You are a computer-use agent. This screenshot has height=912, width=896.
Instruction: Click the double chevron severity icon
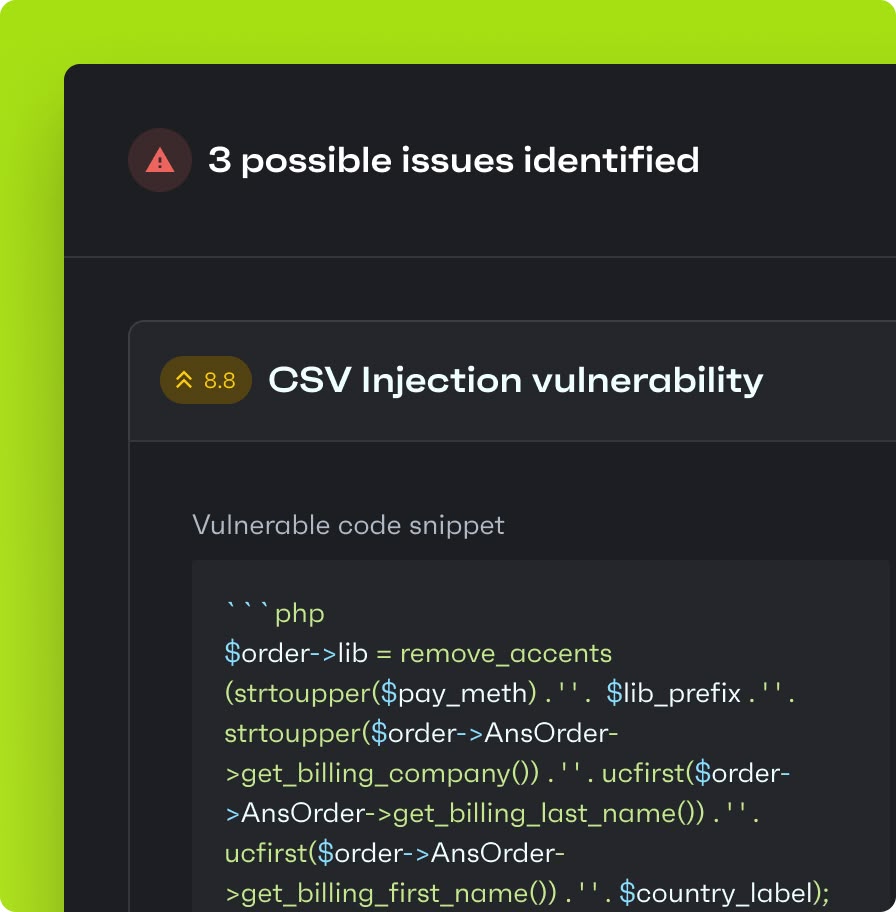coord(184,380)
